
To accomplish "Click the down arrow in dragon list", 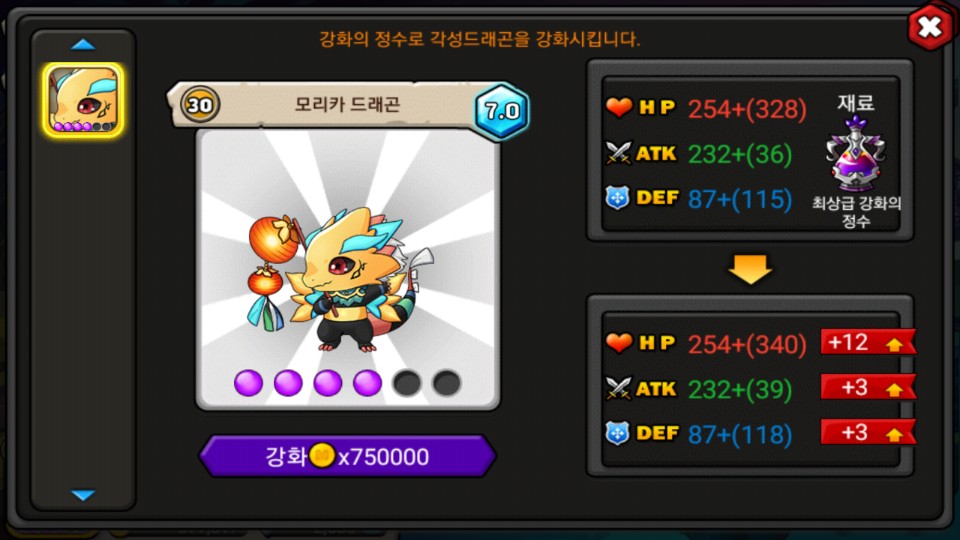I will [83, 495].
